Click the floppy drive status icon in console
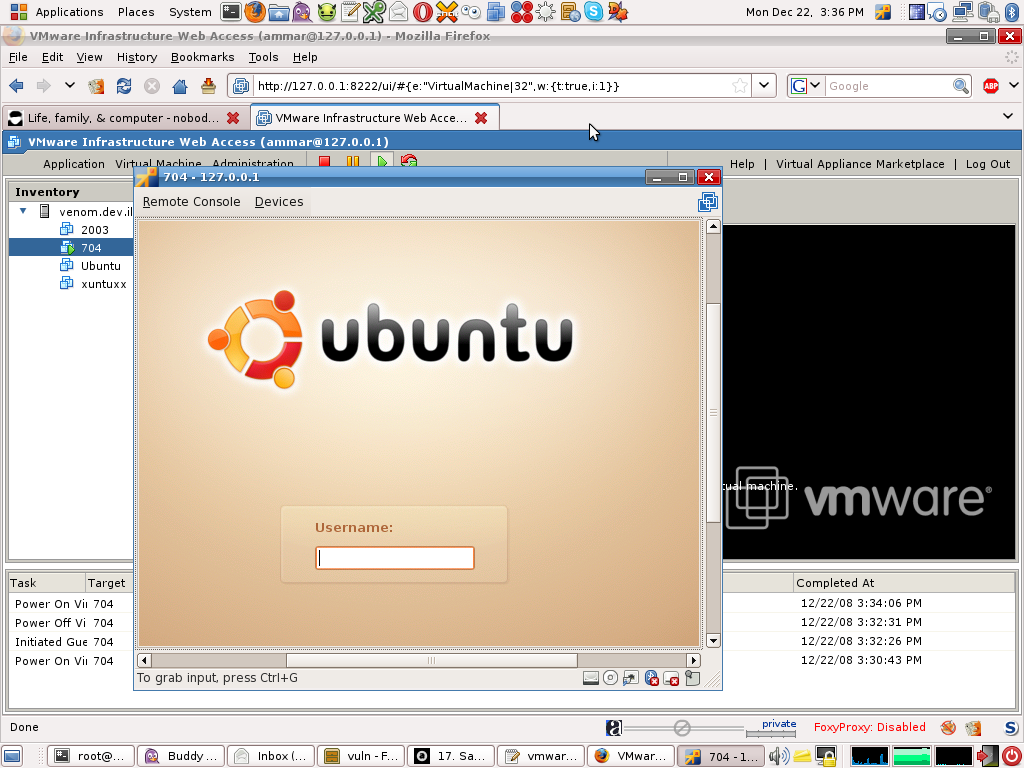 coord(590,679)
